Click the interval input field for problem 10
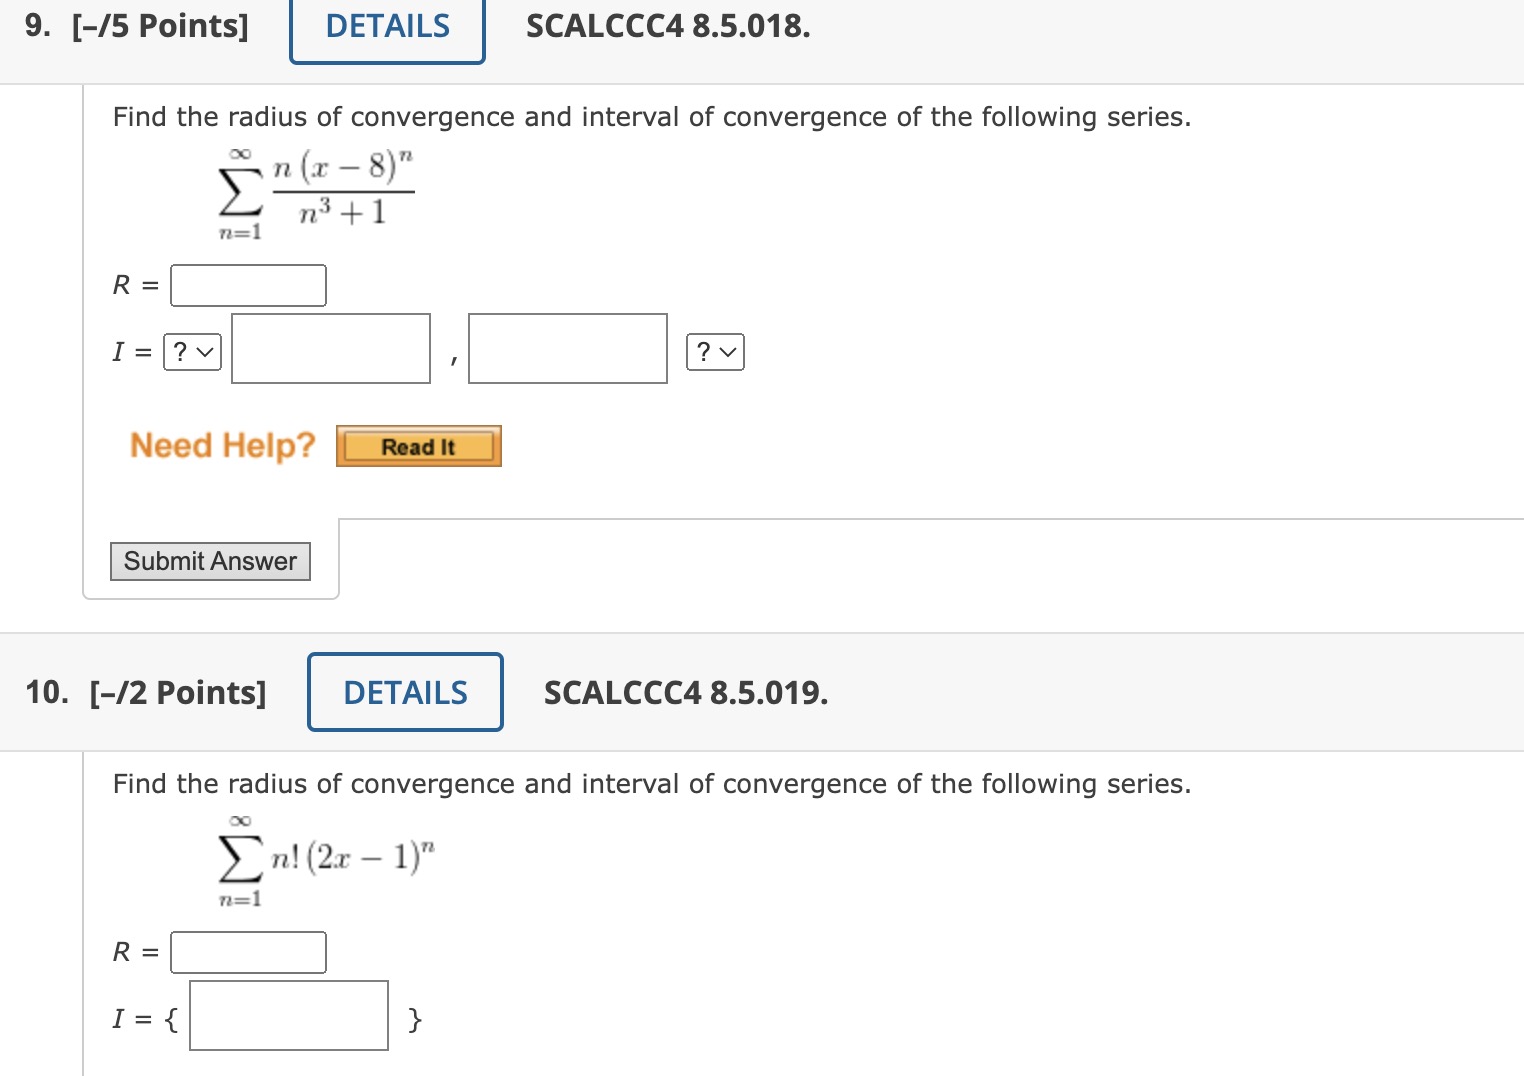The height and width of the screenshot is (1076, 1524). tap(288, 1015)
